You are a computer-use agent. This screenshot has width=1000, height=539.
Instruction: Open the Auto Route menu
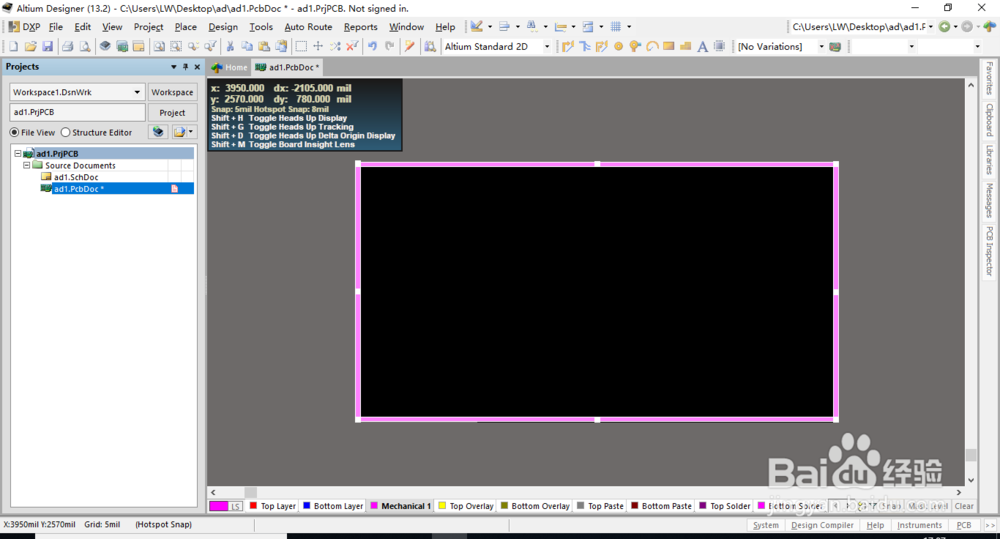click(308, 27)
